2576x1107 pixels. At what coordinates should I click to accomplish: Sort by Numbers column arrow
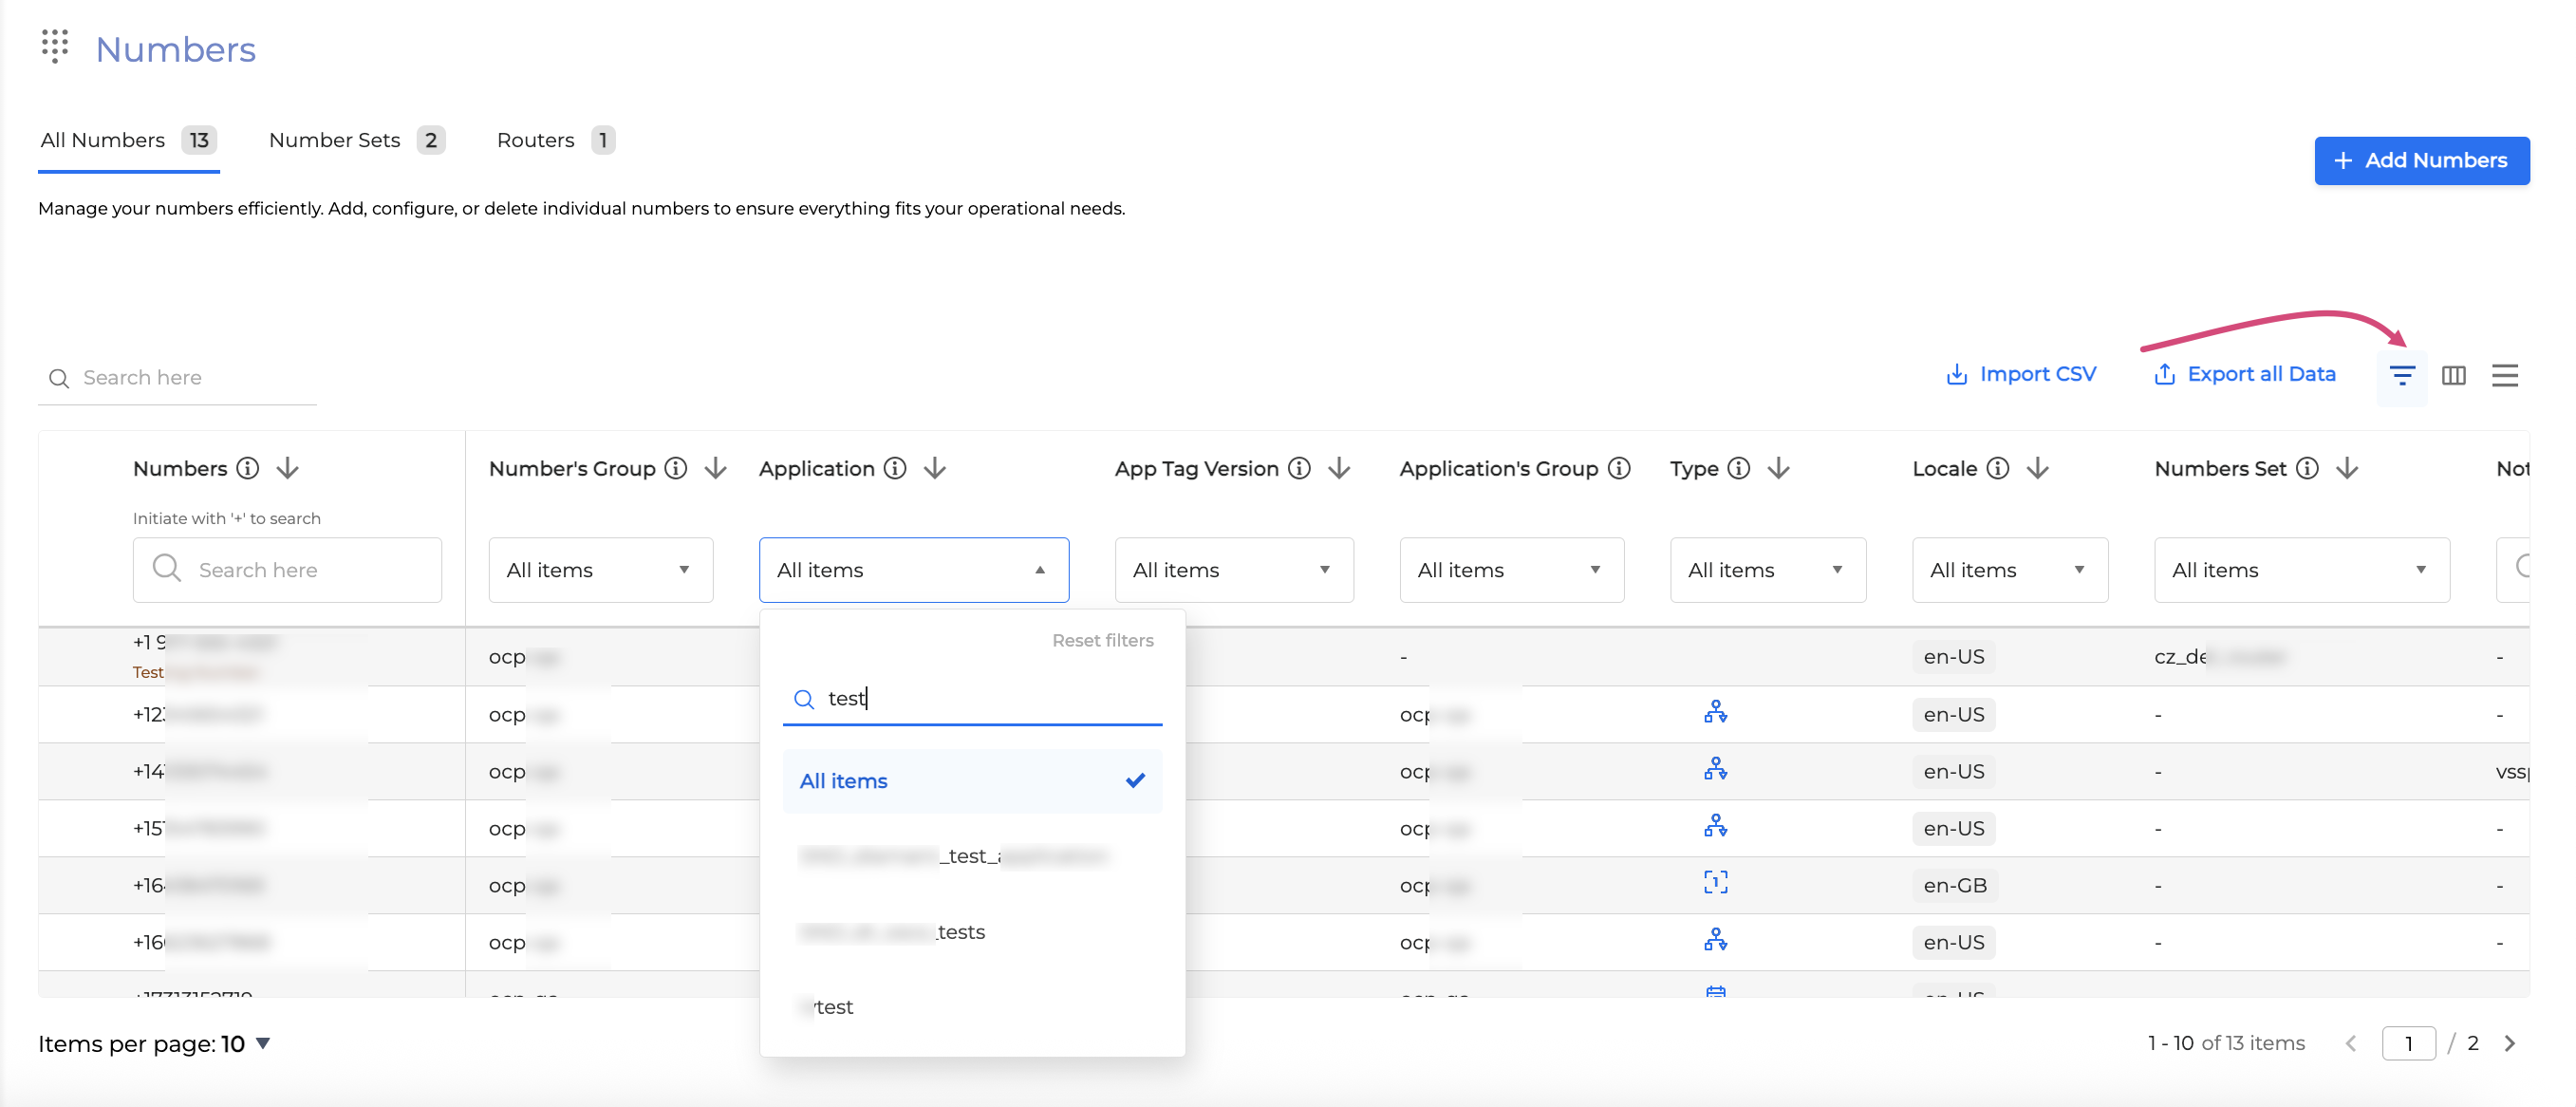pos(288,468)
